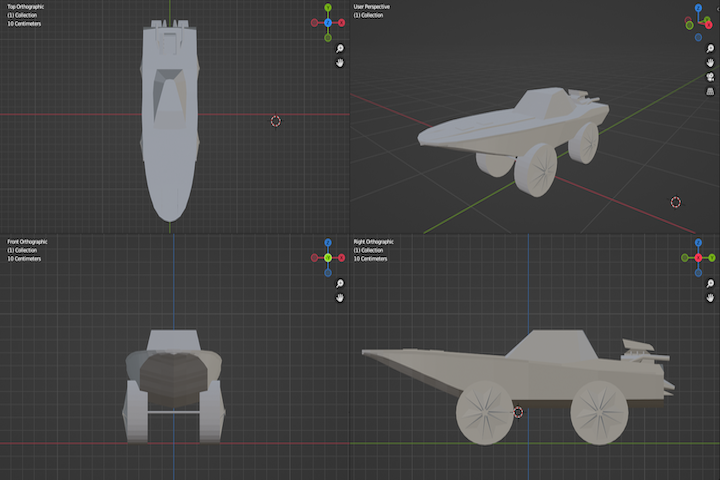Image resolution: width=720 pixels, height=480 pixels.
Task: Select the pan hand icon in User Perspective viewport
Action: [x=708, y=62]
